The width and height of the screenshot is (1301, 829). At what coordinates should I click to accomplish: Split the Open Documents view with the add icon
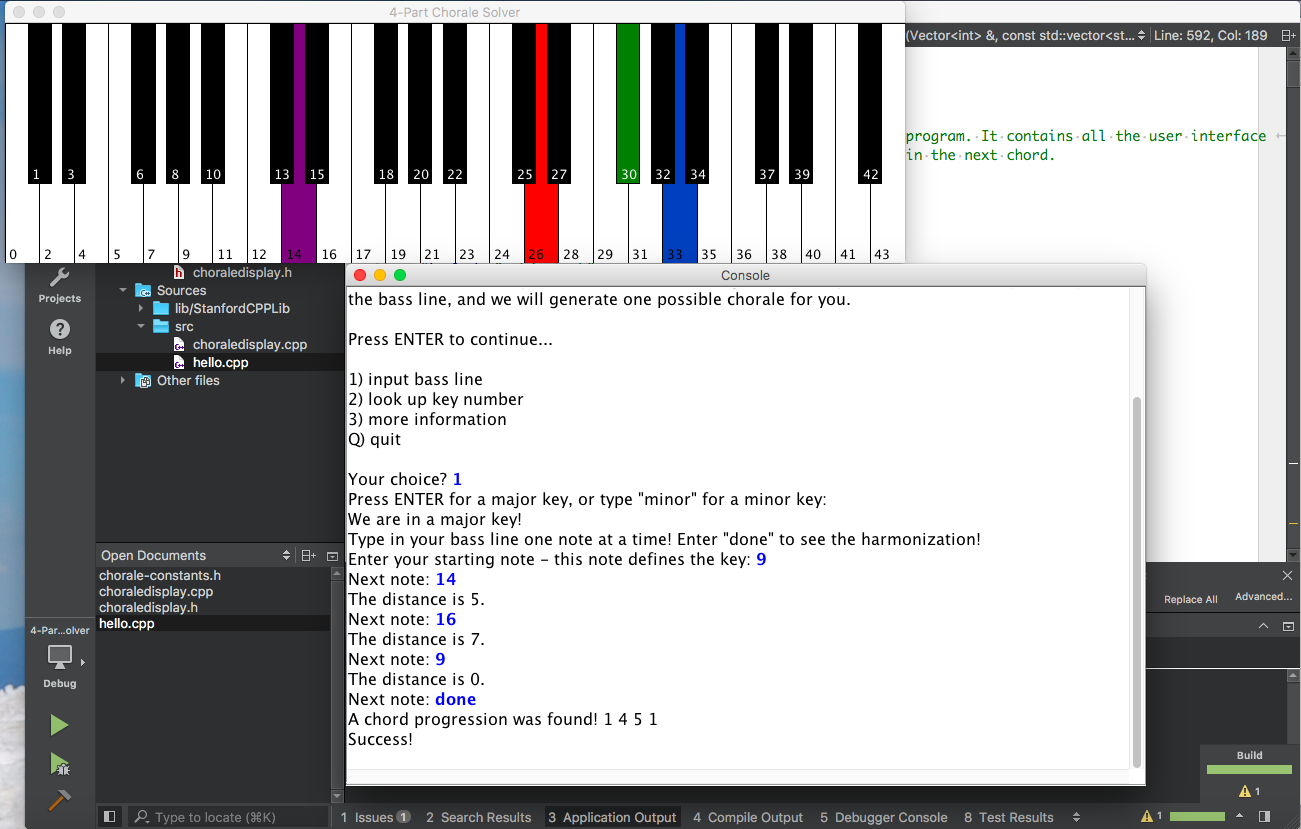(x=309, y=554)
